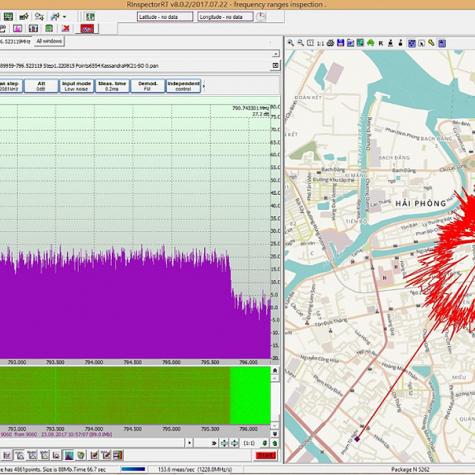Click the Independent control button

pyautogui.click(x=183, y=86)
